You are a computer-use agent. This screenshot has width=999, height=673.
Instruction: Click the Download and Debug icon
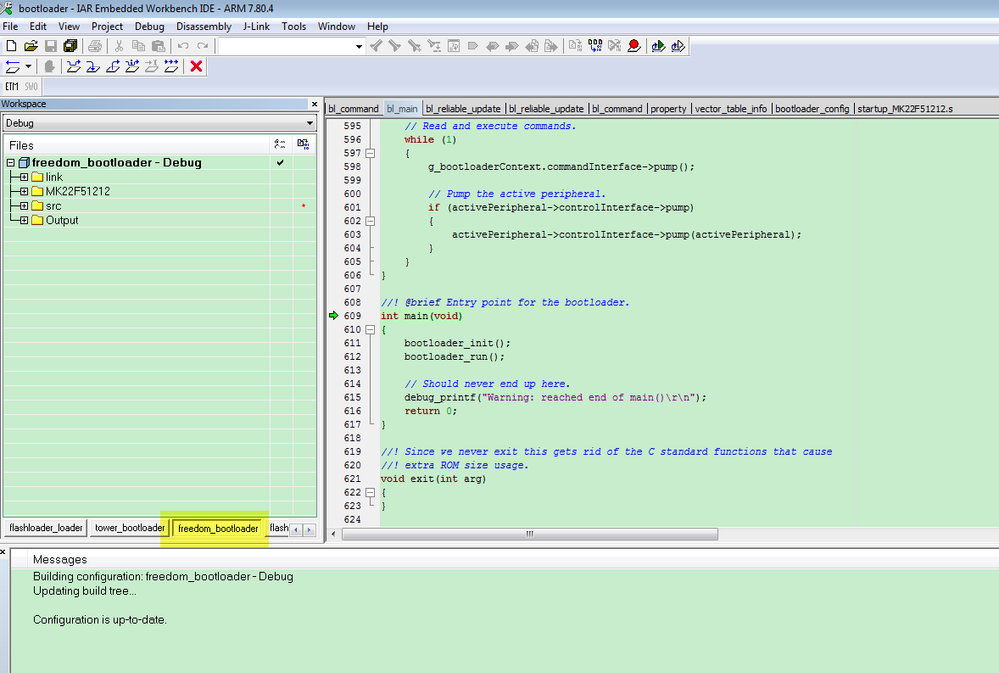(x=657, y=46)
